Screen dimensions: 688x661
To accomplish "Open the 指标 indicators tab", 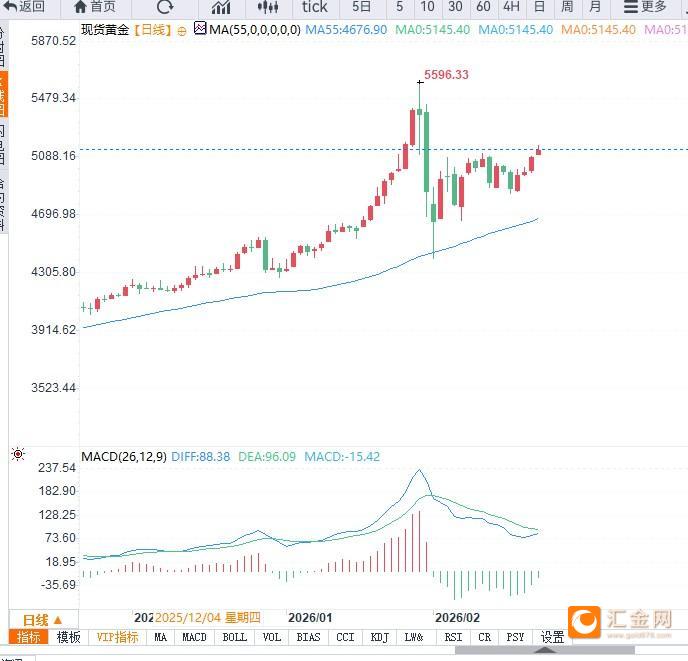I will point(29,637).
